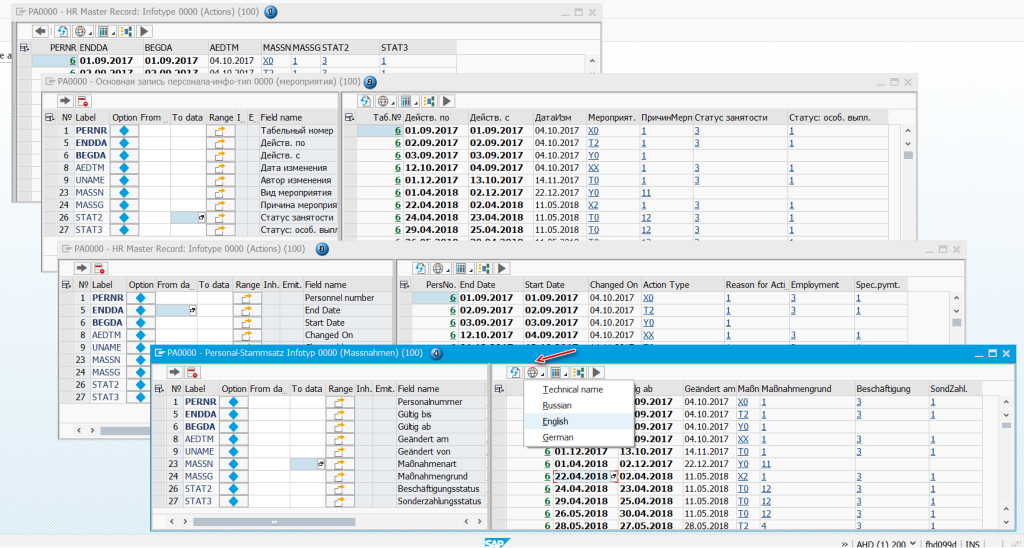1024x548 pixels.
Task: Click refresh icon in German window toolbar
Action: click(515, 372)
